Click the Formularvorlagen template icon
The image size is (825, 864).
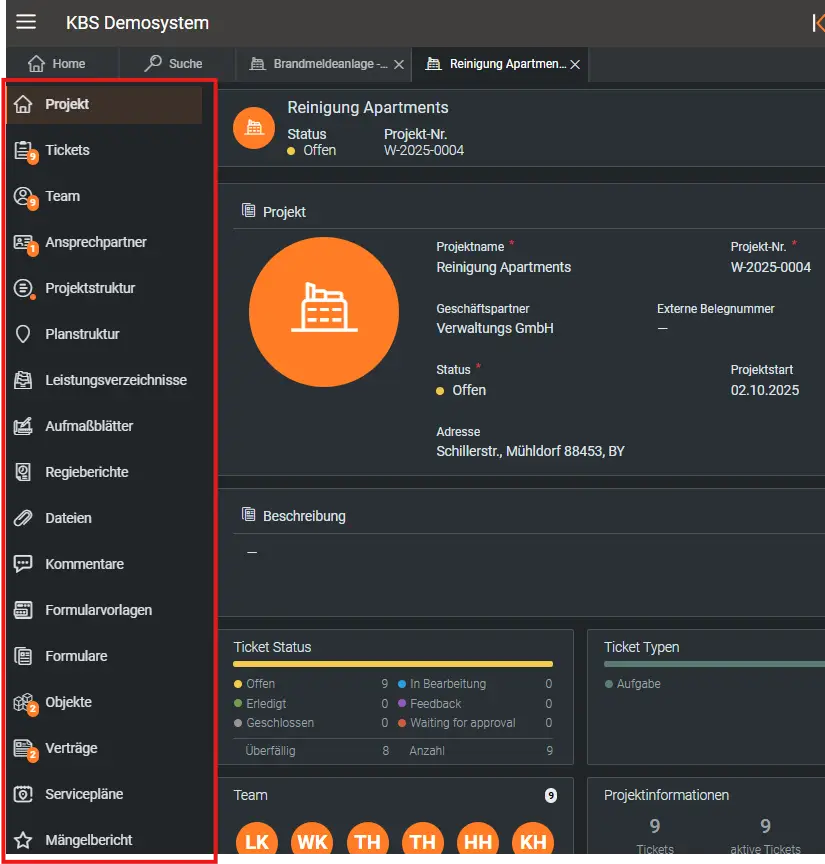(x=23, y=610)
